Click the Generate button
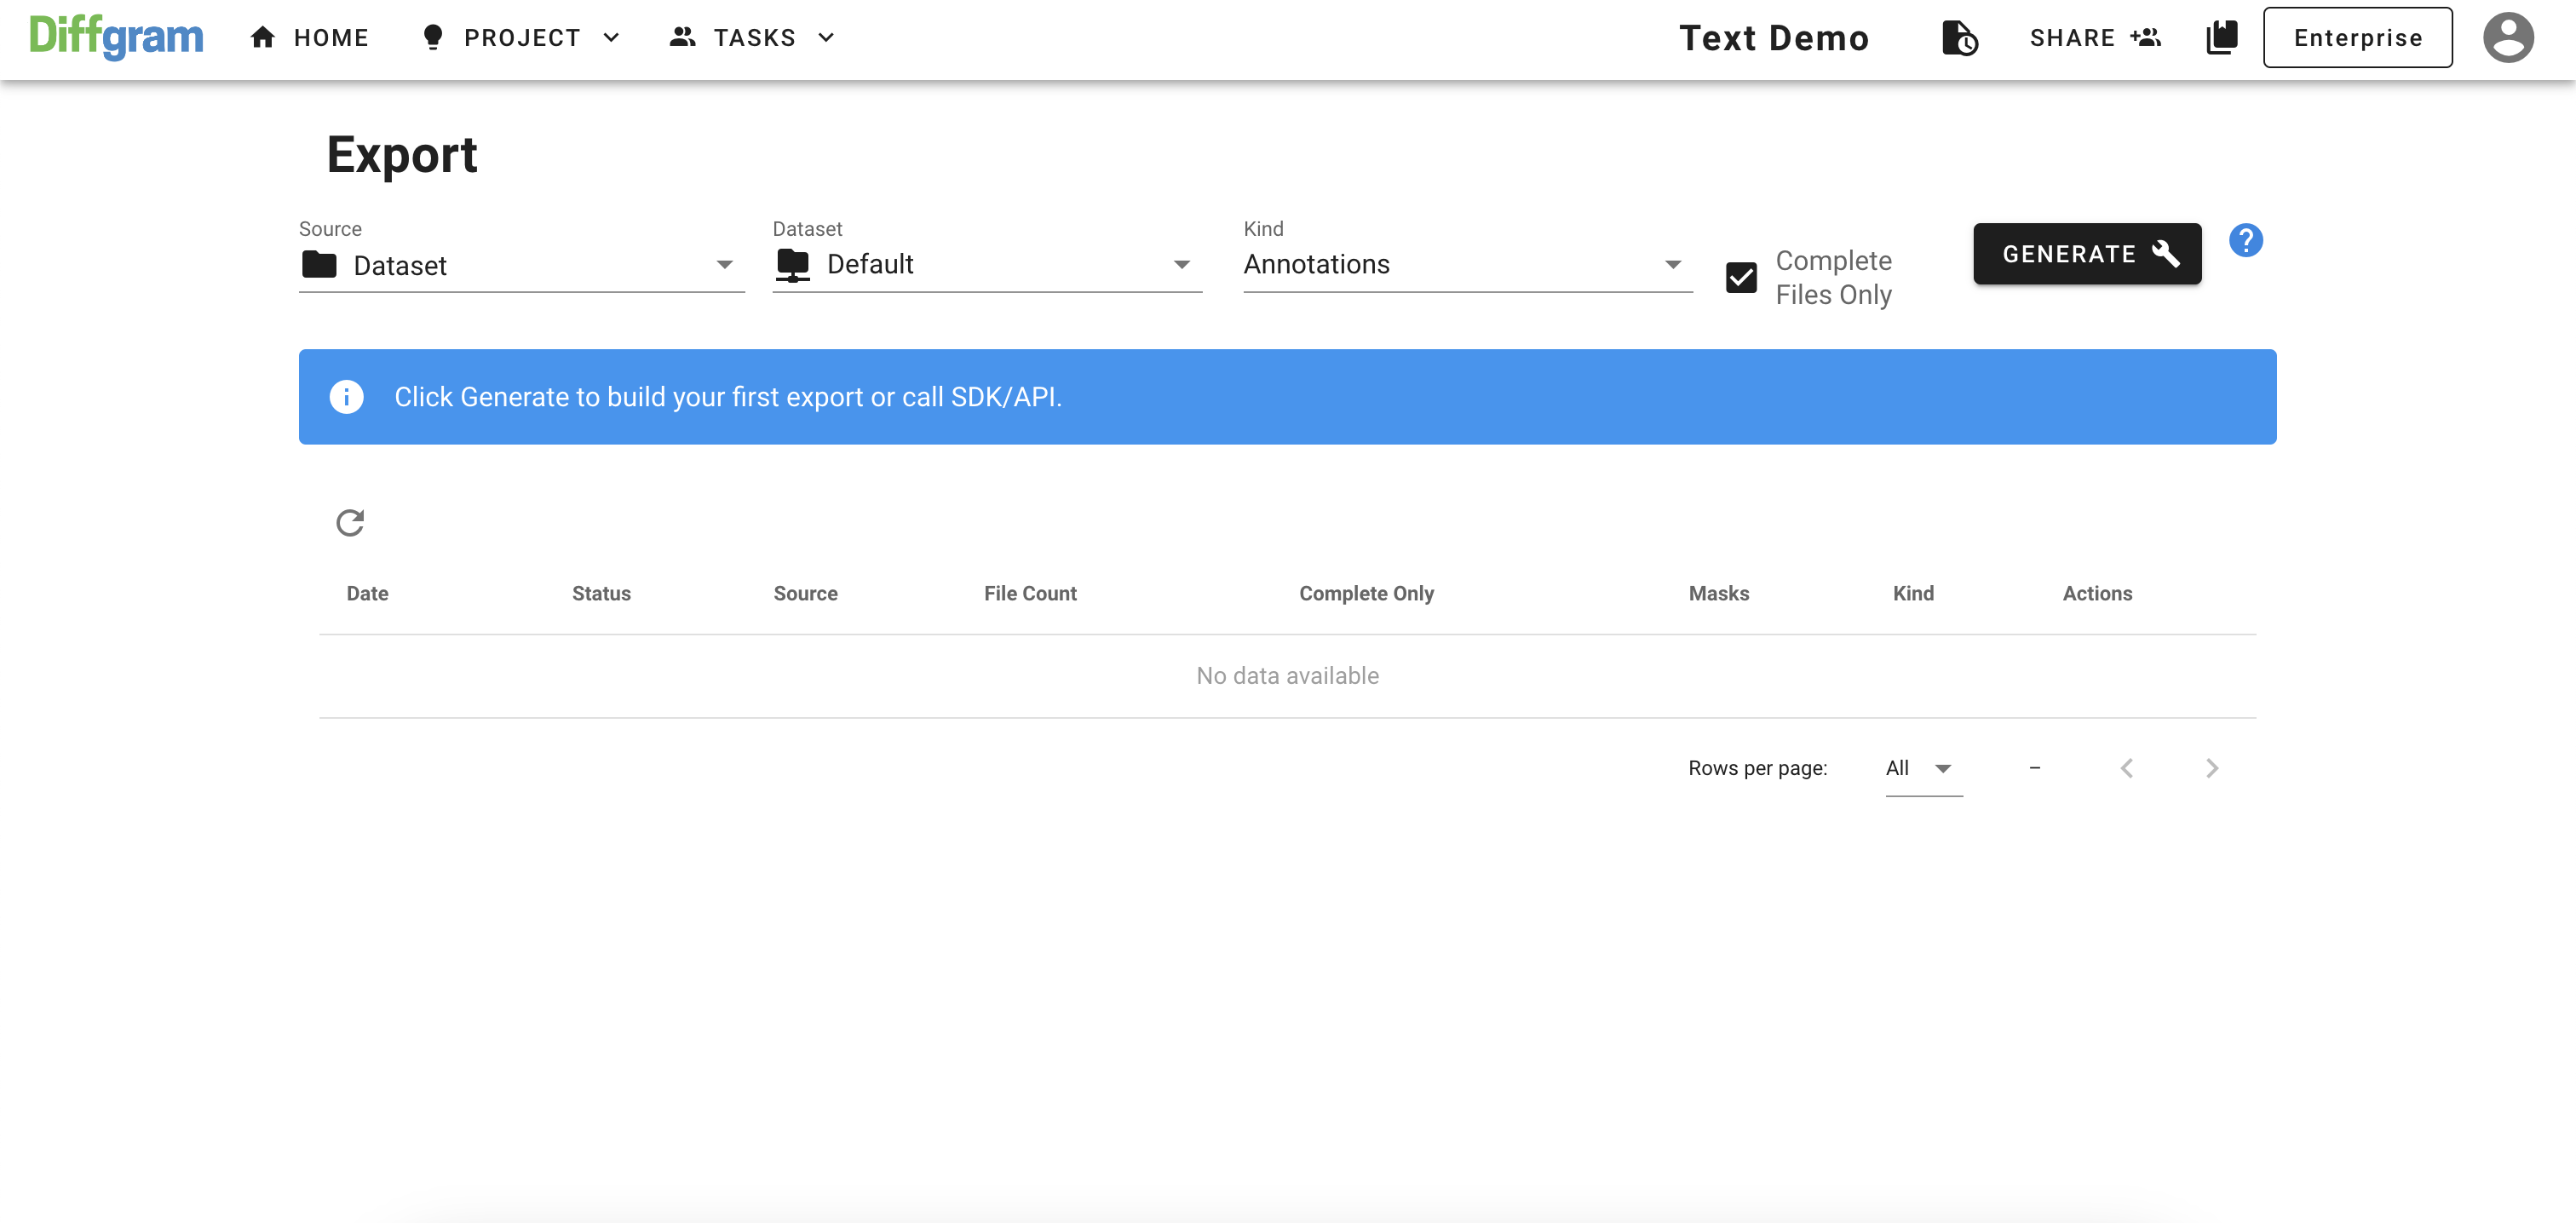The image size is (2576, 1223). point(2087,254)
